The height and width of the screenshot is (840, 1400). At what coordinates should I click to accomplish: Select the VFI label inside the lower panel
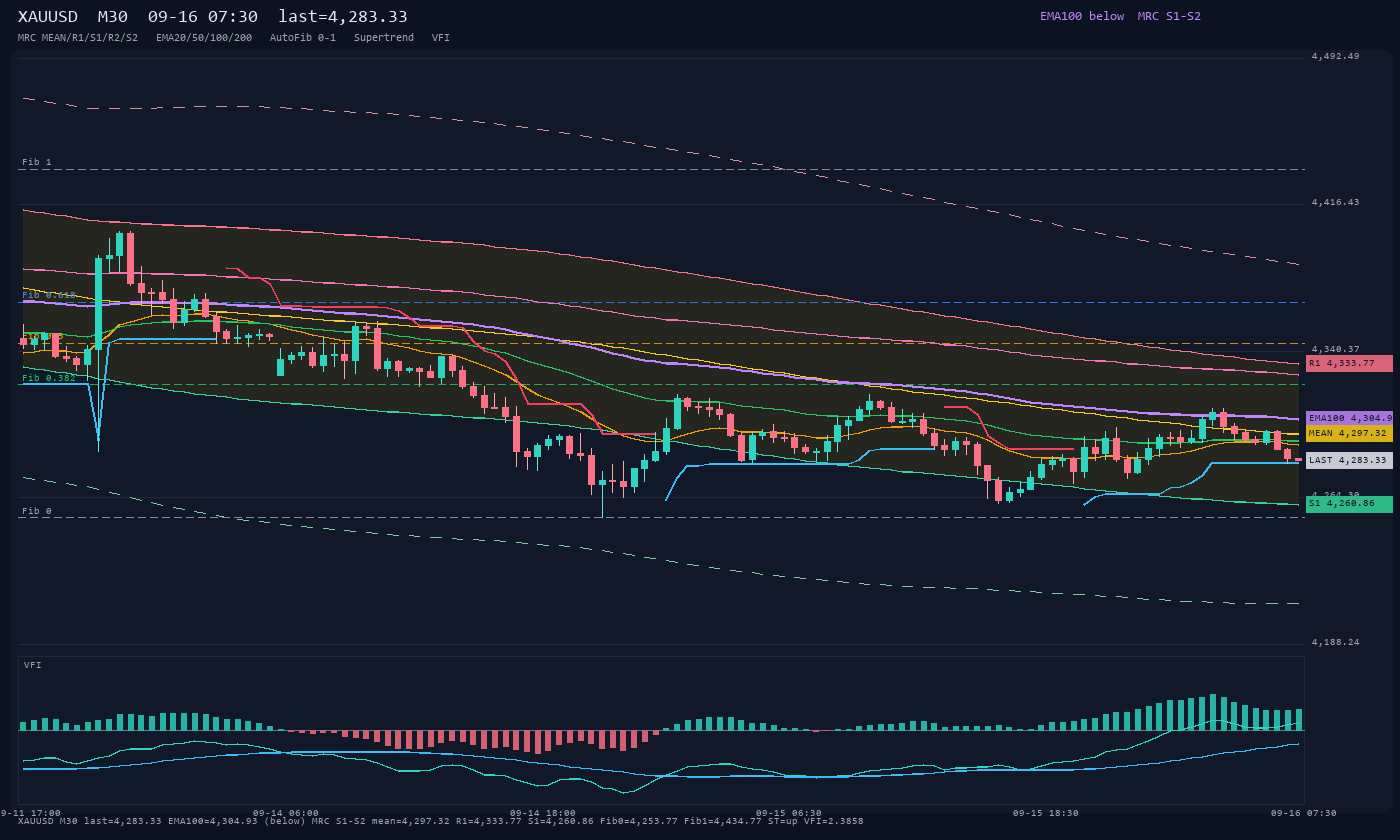pyautogui.click(x=33, y=665)
